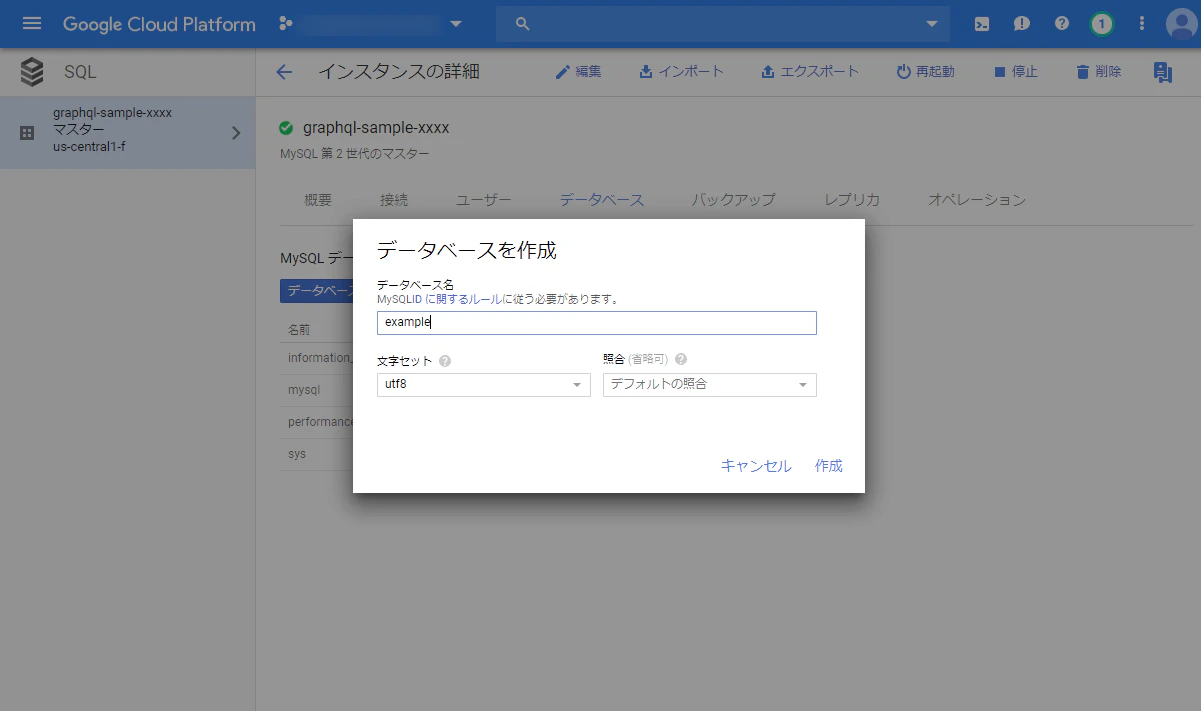Activate the Cloud Shell icon
Viewport: 1201px width, 711px height.
(x=982, y=24)
